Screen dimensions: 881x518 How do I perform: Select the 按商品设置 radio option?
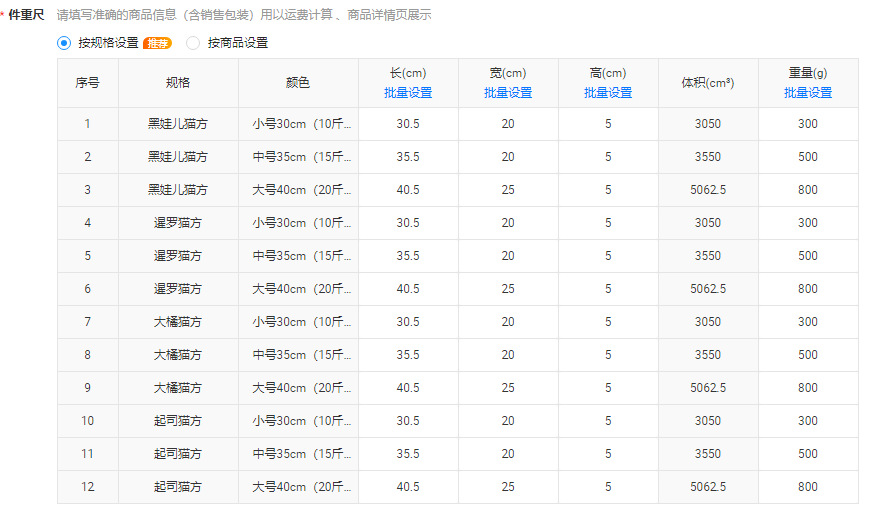pos(193,43)
